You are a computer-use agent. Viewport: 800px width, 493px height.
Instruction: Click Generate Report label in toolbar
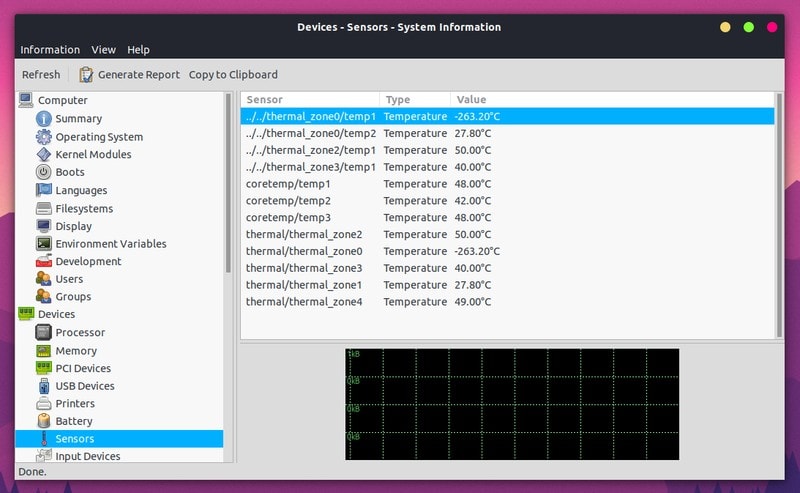pyautogui.click(x=139, y=75)
